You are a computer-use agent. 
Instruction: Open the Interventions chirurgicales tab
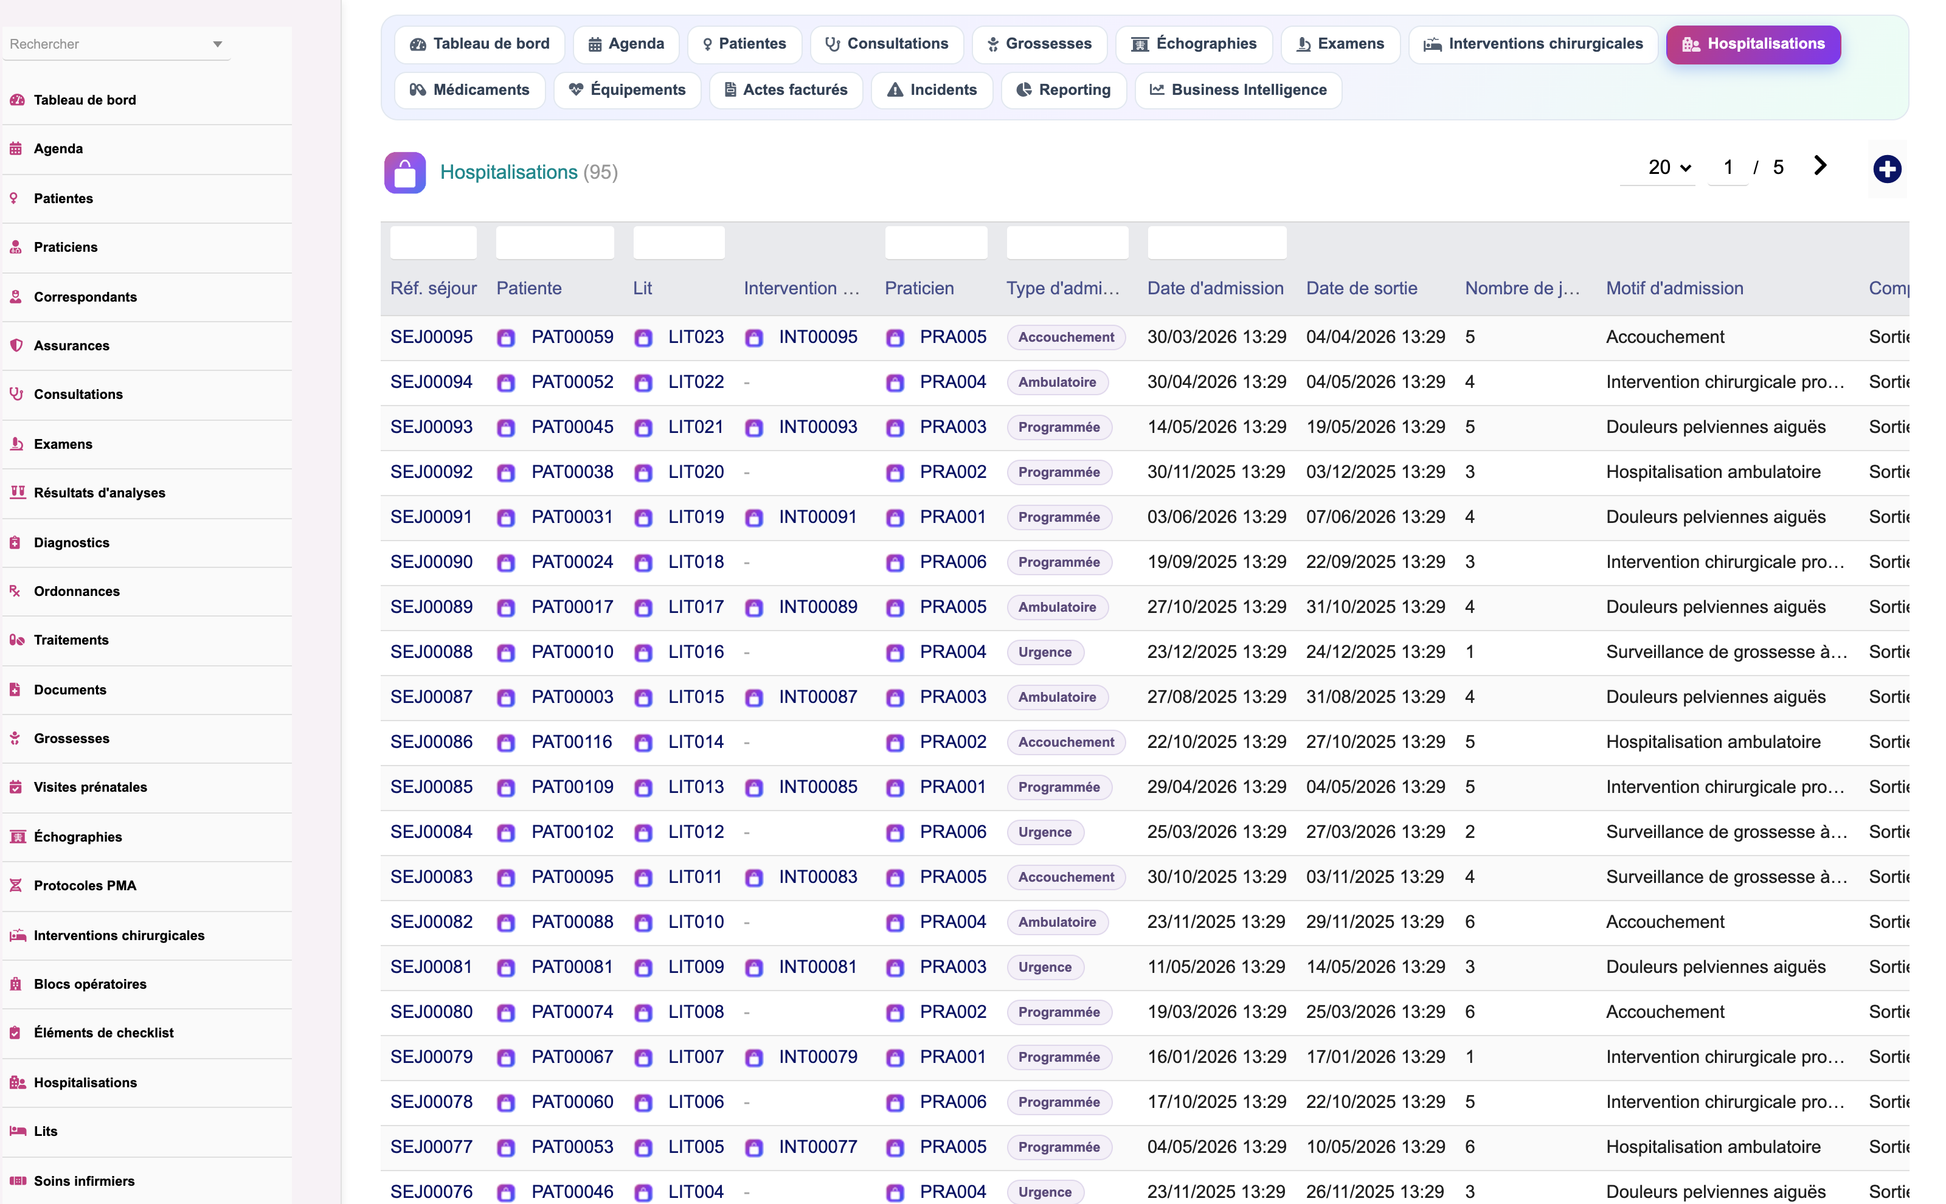click(x=1533, y=44)
